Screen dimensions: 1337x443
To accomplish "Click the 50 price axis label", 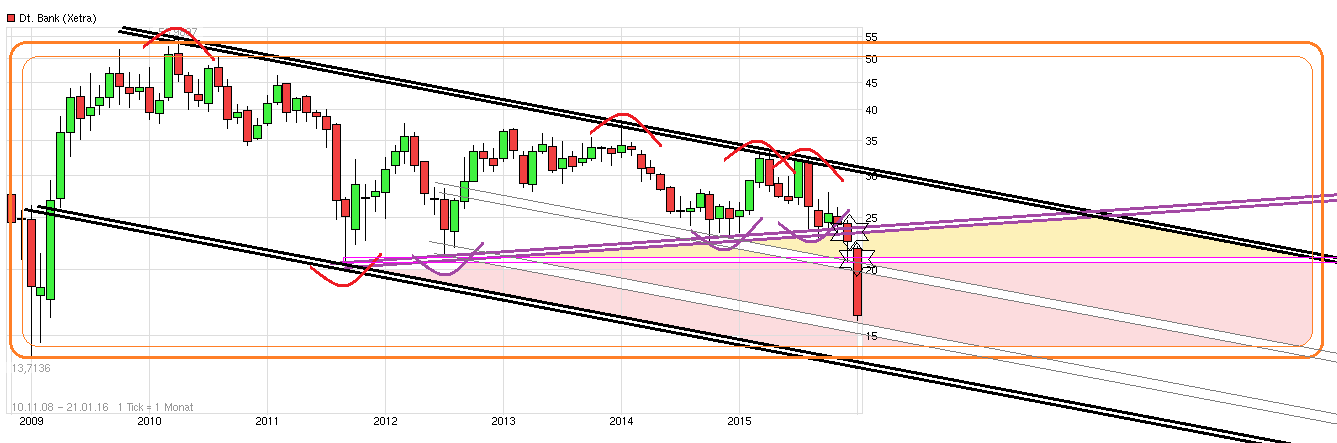I will click(x=871, y=60).
